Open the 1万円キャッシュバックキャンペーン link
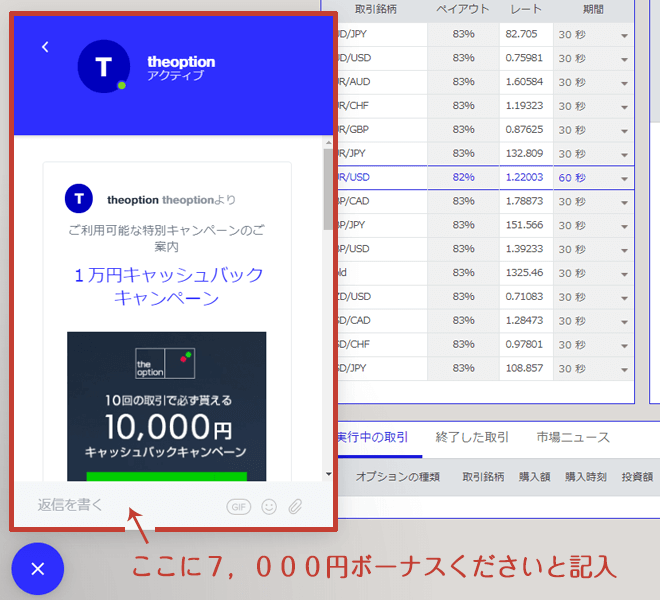 (168, 287)
